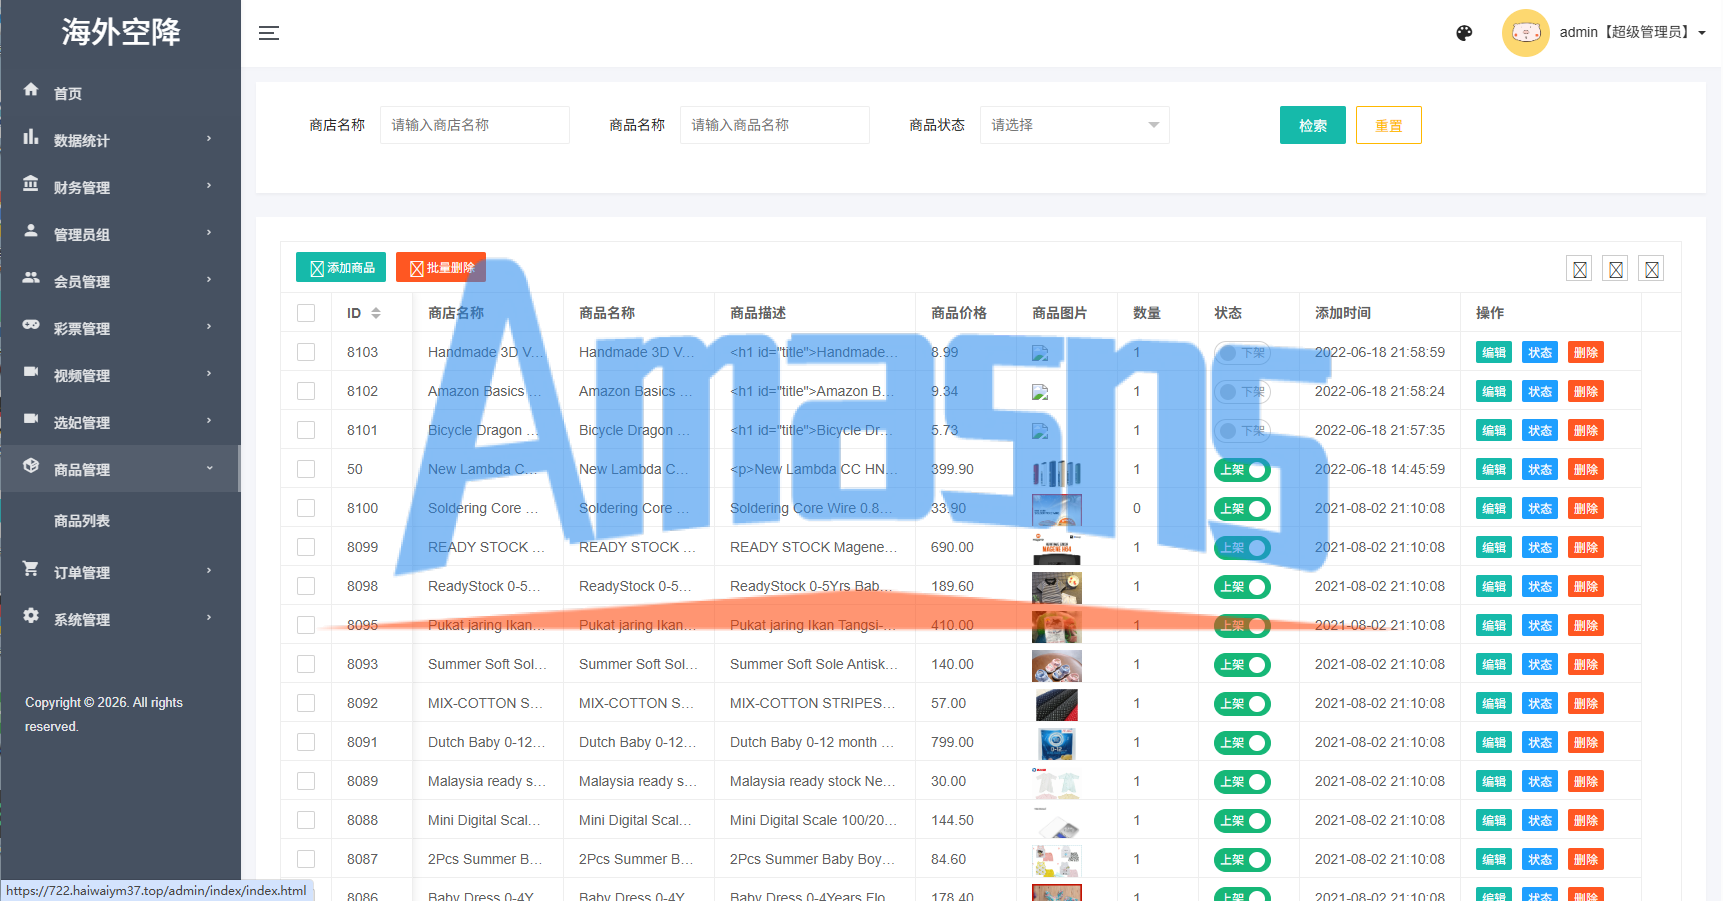Expand the 数据统计 sidebar menu
Screen dimensions: 1723x901
pos(120,140)
